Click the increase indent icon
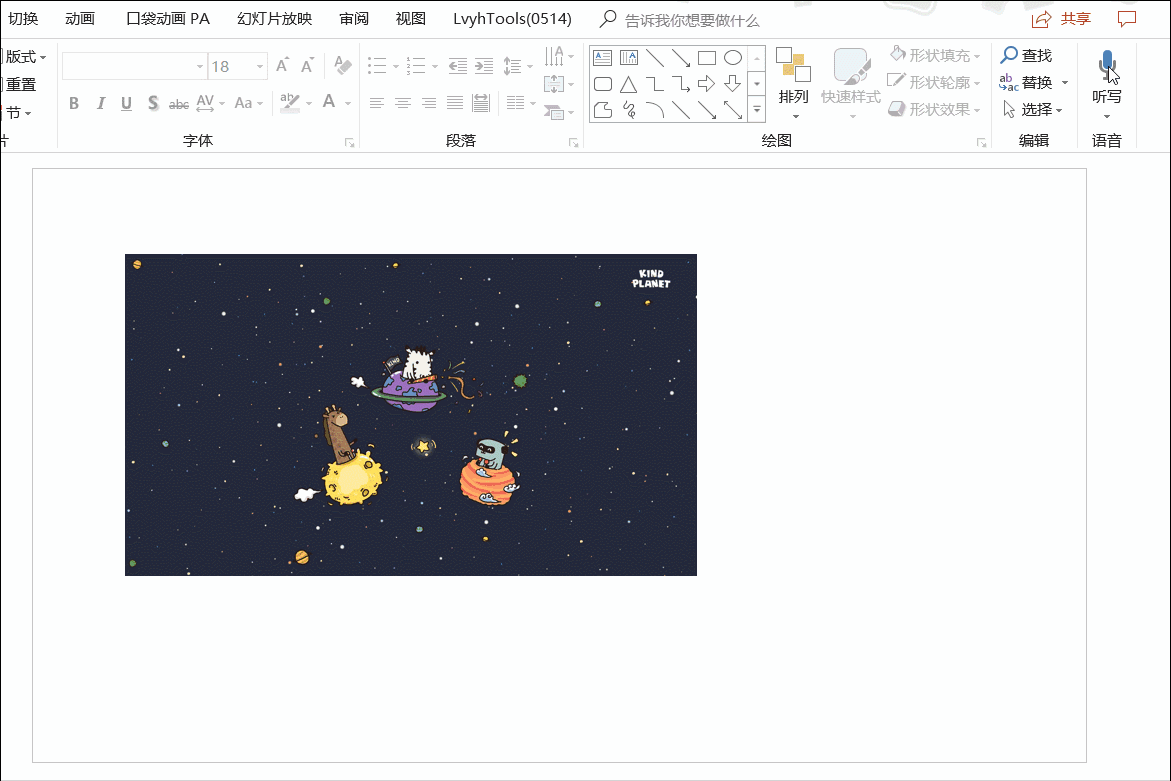This screenshot has height=781, width=1171. coord(484,66)
